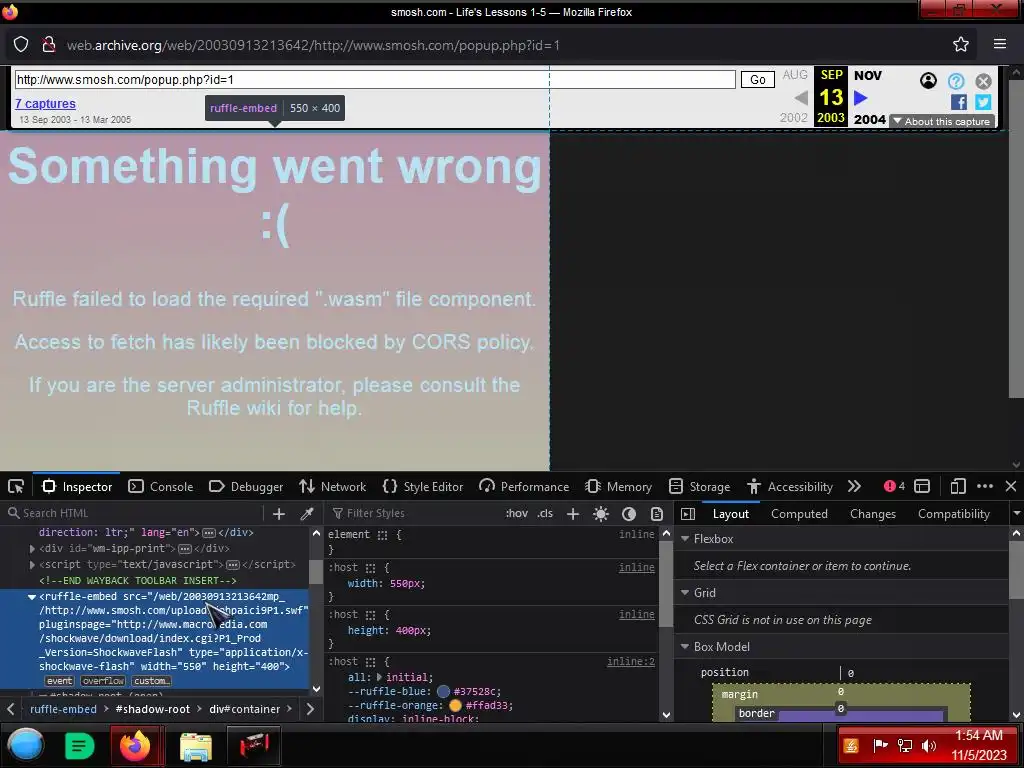
Task: Go to next capture with blue arrow
Action: (x=861, y=98)
